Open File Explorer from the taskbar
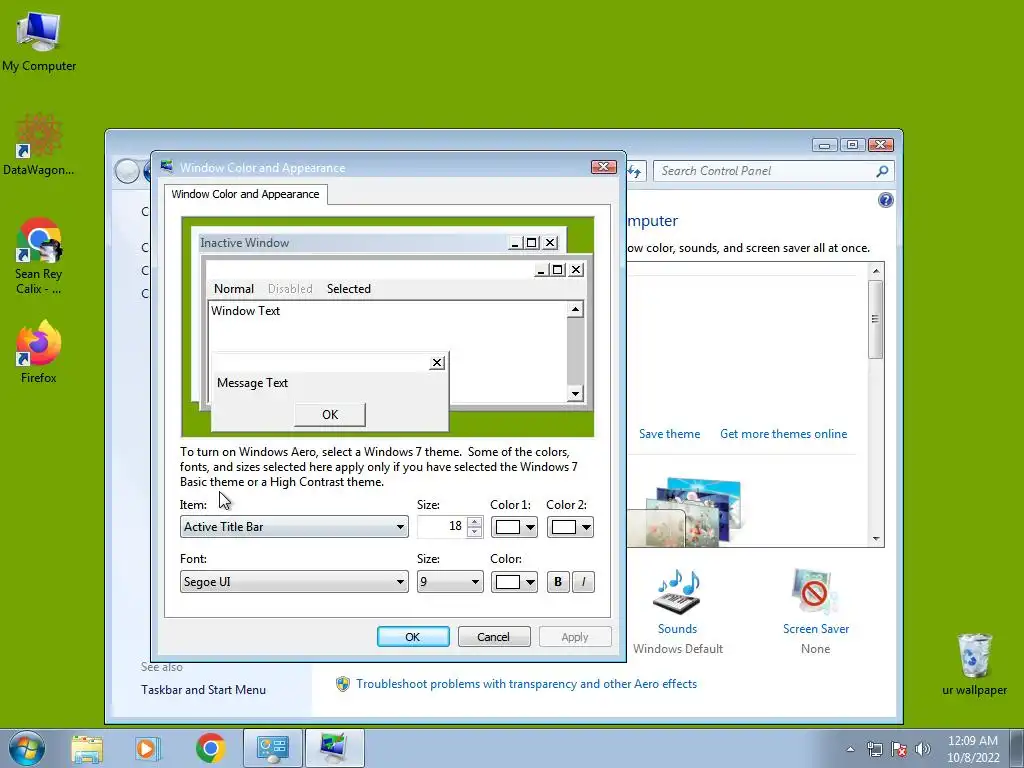This screenshot has height=768, width=1024. click(x=87, y=748)
